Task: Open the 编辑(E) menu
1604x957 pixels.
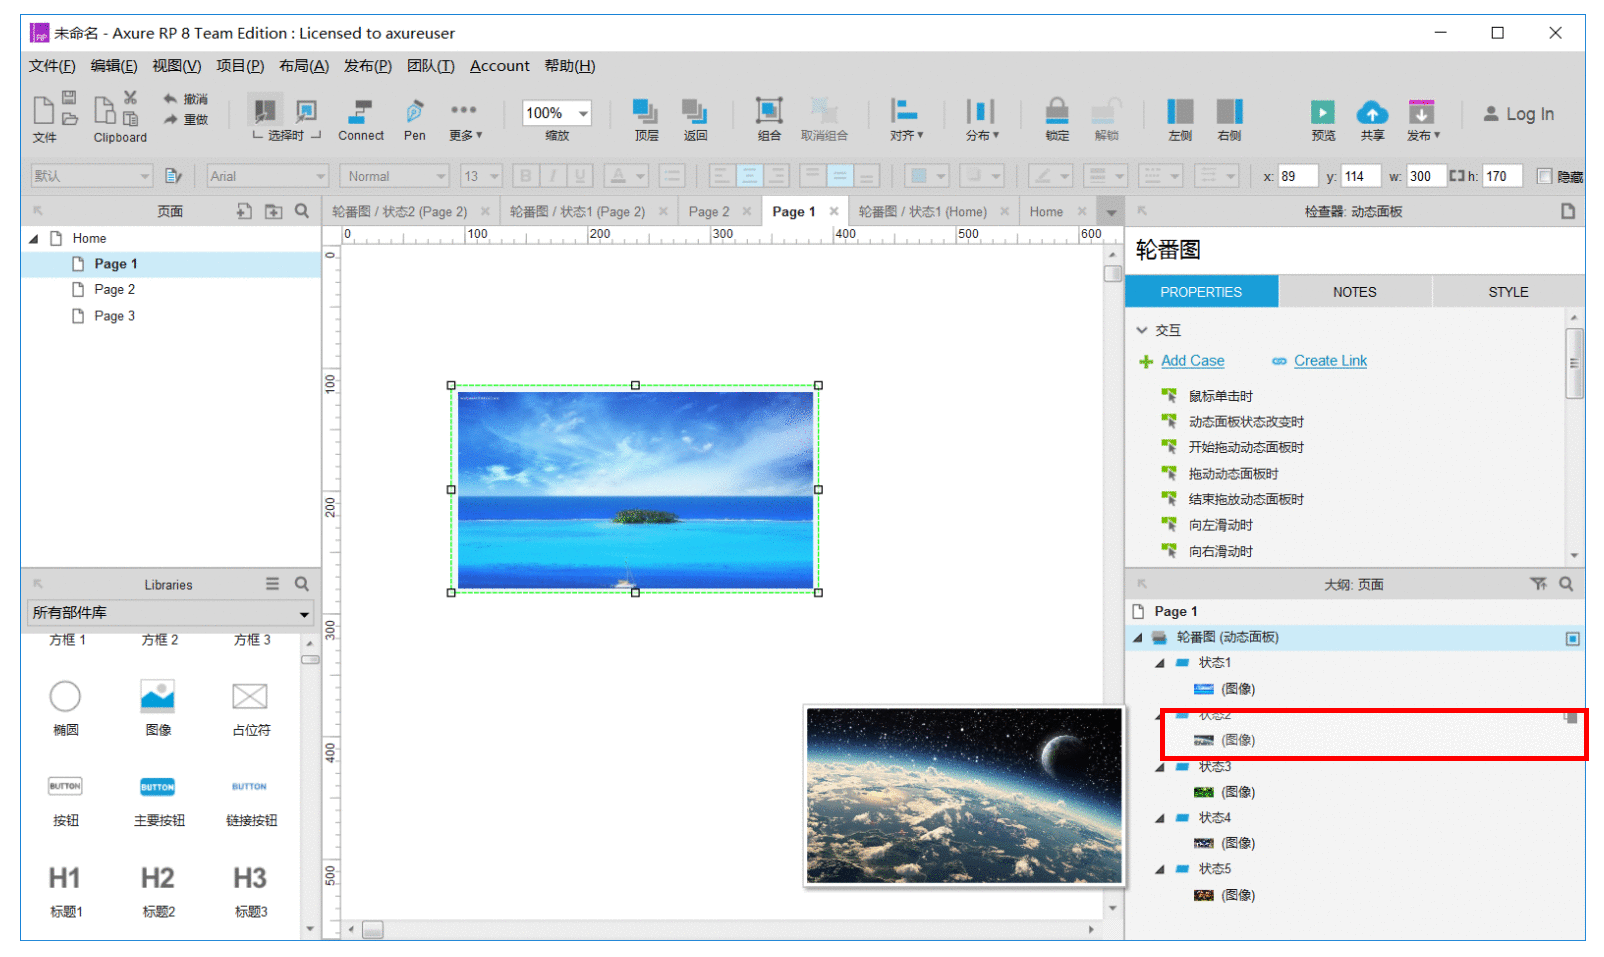Action: click(114, 66)
